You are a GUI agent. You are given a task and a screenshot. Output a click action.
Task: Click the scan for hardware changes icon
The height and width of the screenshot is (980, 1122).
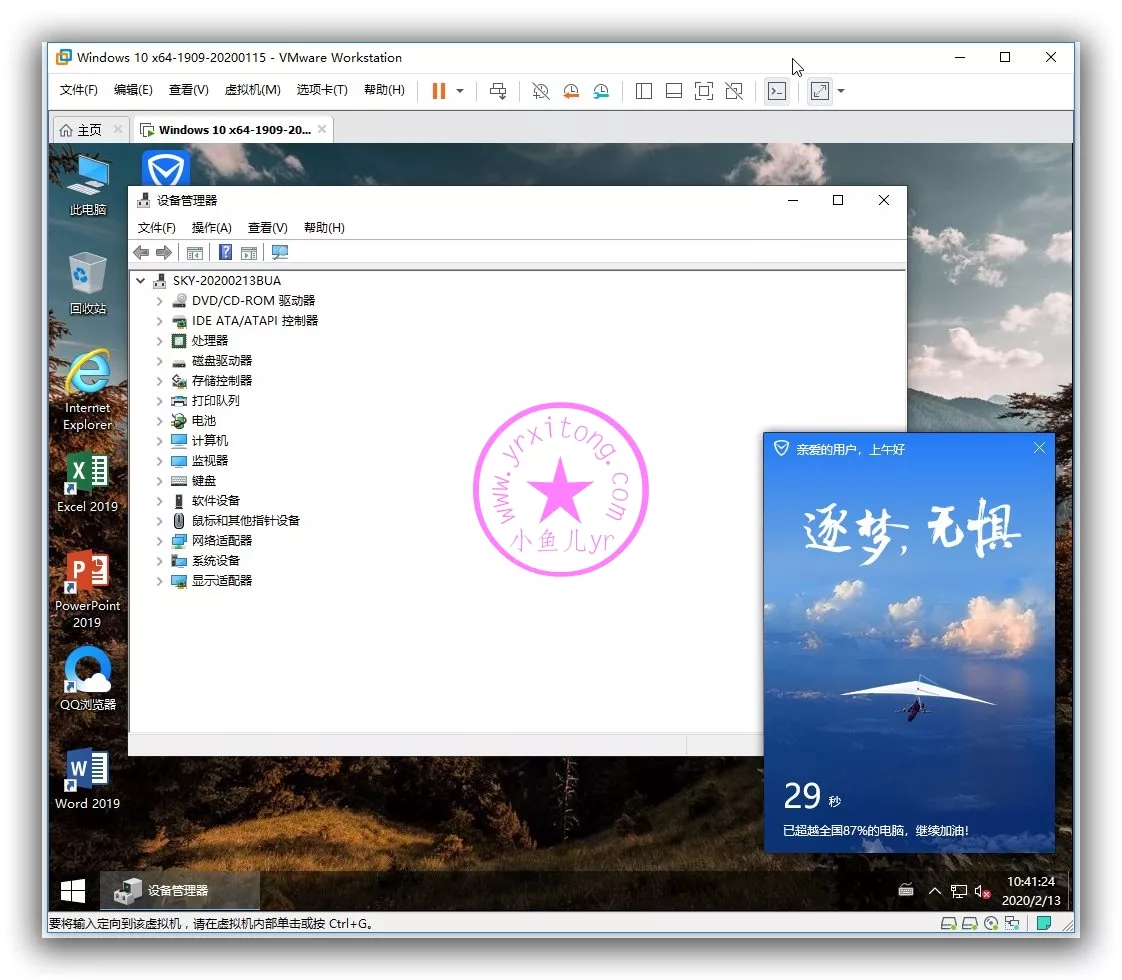(280, 253)
